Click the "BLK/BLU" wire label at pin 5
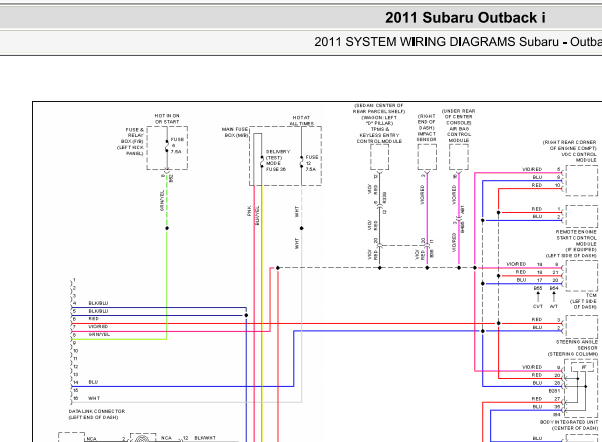This screenshot has height=442, width=602. tap(98, 311)
